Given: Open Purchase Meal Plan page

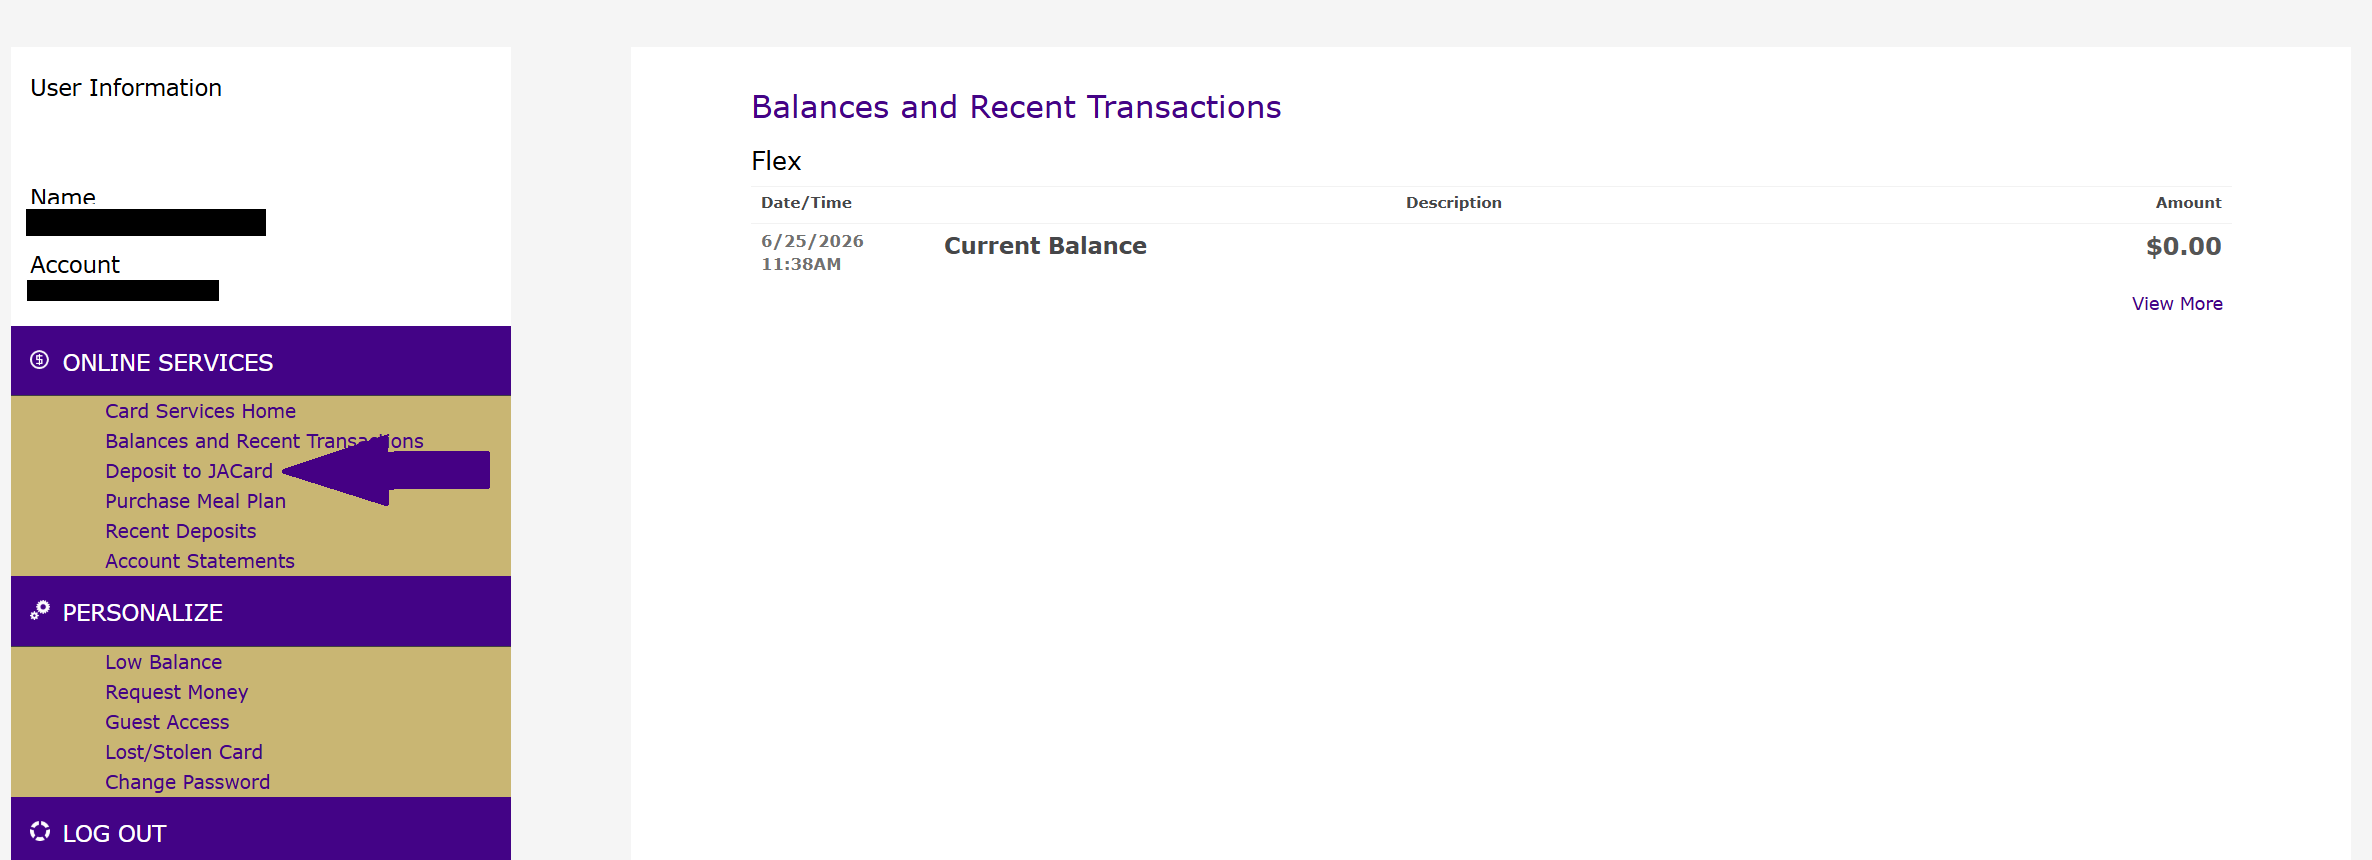Looking at the screenshot, I should click(195, 501).
